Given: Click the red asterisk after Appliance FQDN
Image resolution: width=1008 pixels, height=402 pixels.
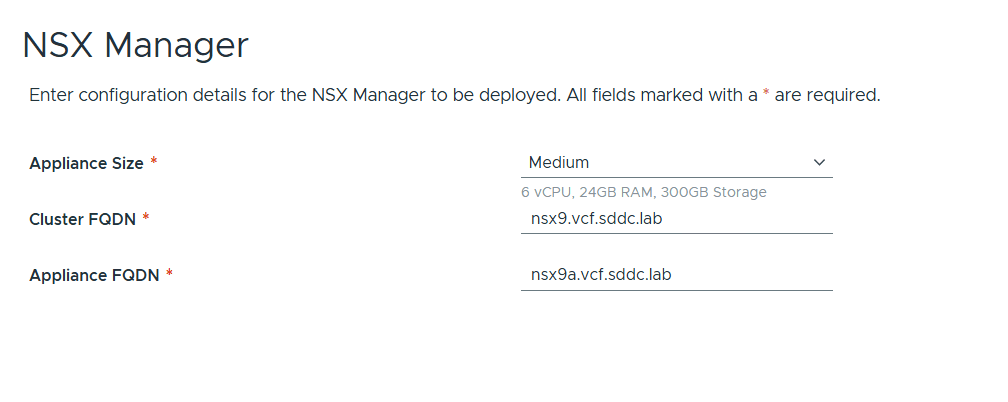Looking at the screenshot, I should 169,274.
